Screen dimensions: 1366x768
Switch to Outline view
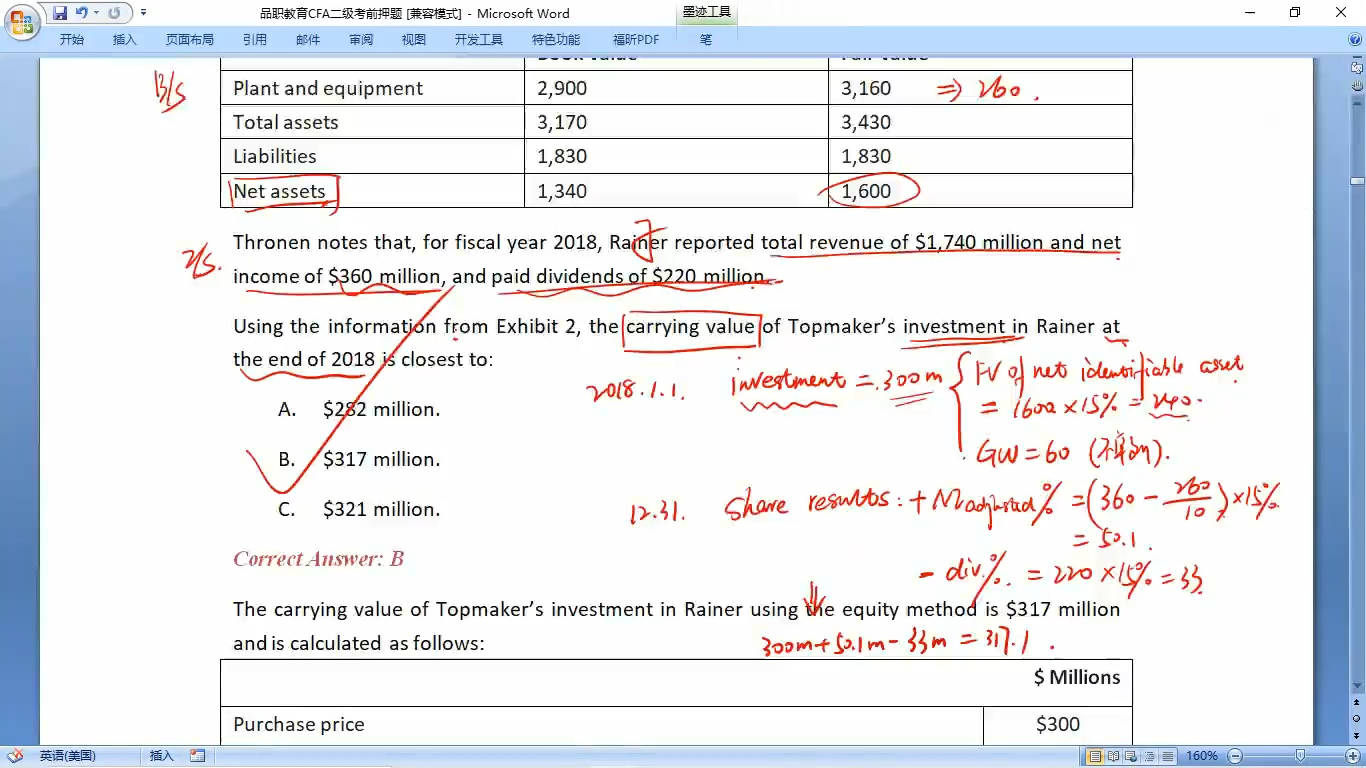point(1150,756)
